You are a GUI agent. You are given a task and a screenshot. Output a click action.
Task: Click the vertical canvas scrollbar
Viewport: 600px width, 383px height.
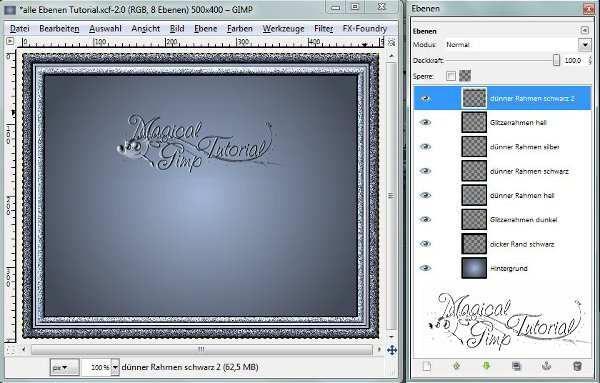pos(391,196)
